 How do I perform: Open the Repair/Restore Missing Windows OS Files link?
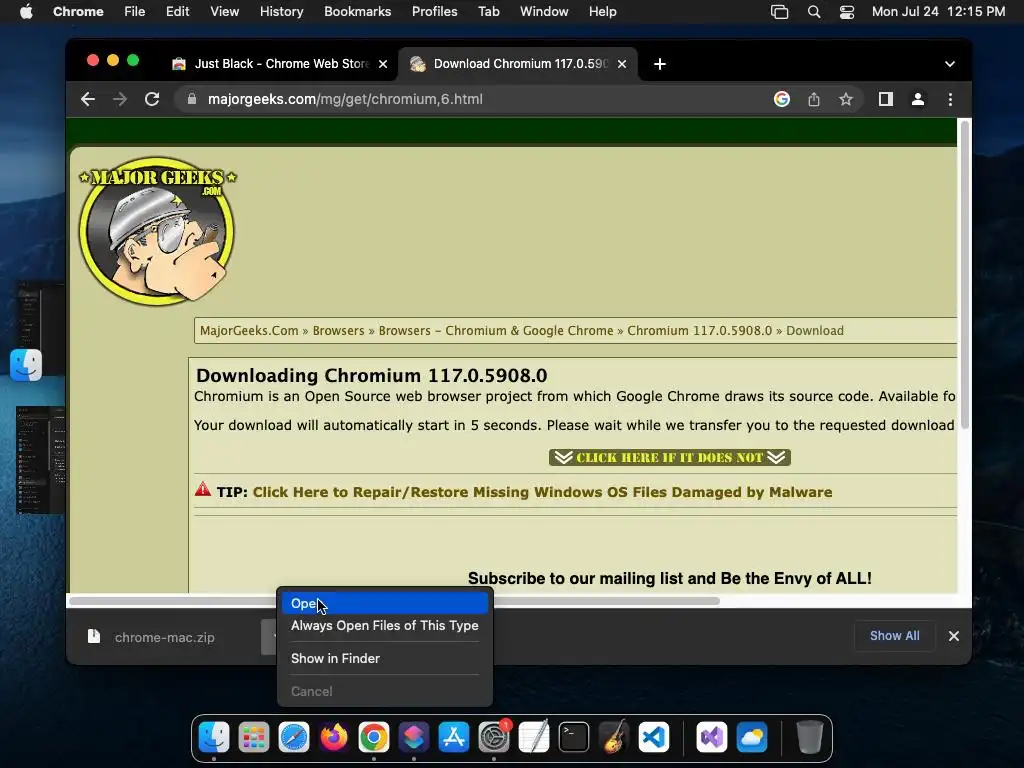coord(542,492)
